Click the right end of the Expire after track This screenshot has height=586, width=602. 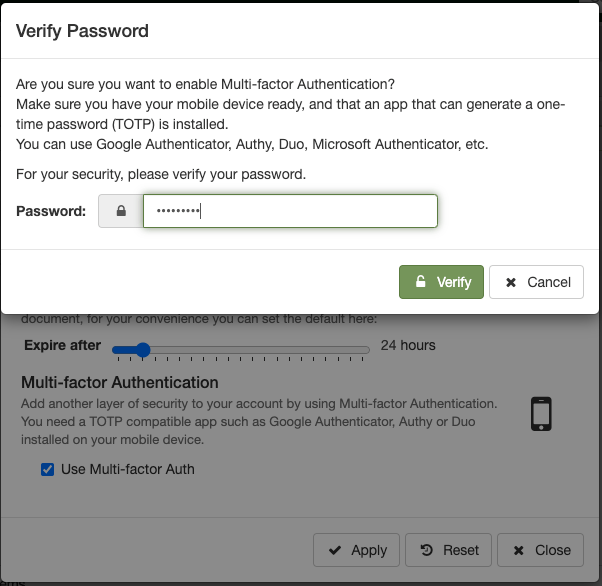click(368, 350)
